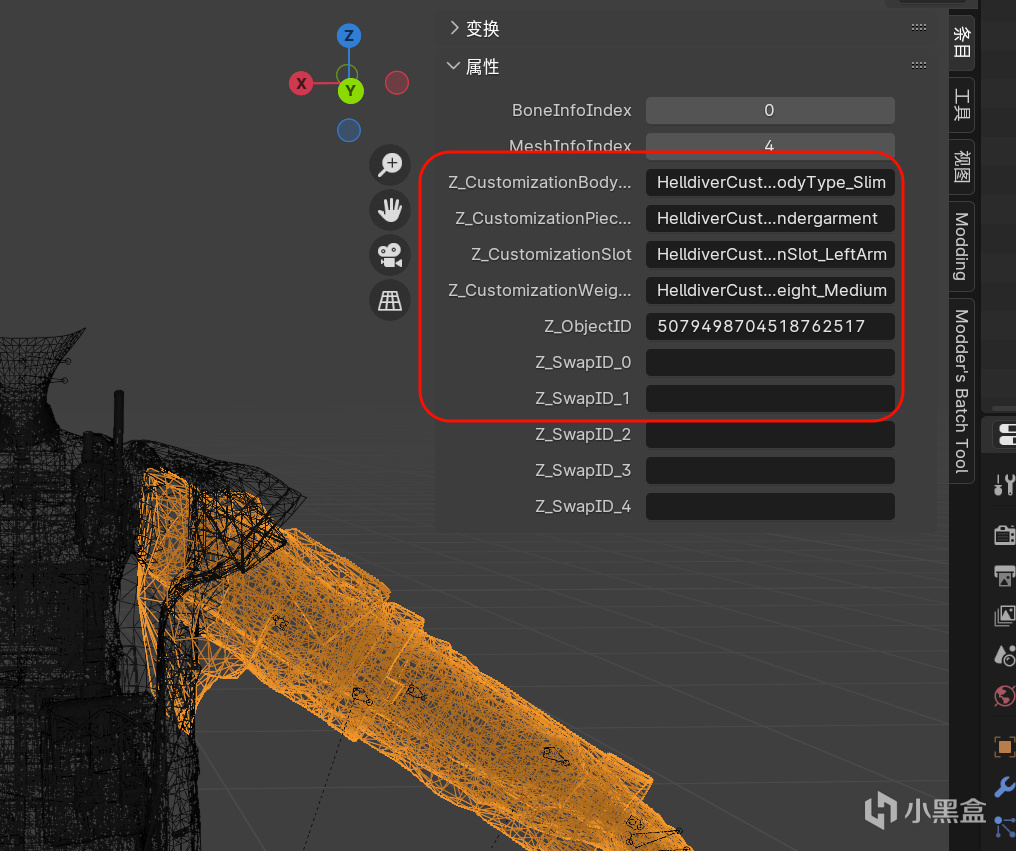1016x851 pixels.
Task: Click the pan view hand icon
Action: coord(390,210)
